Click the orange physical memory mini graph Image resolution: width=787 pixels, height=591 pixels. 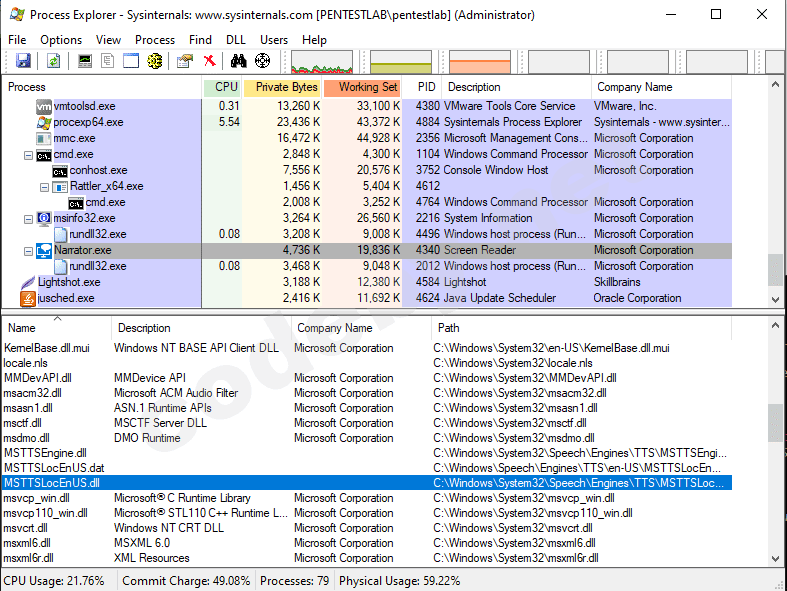pos(480,62)
